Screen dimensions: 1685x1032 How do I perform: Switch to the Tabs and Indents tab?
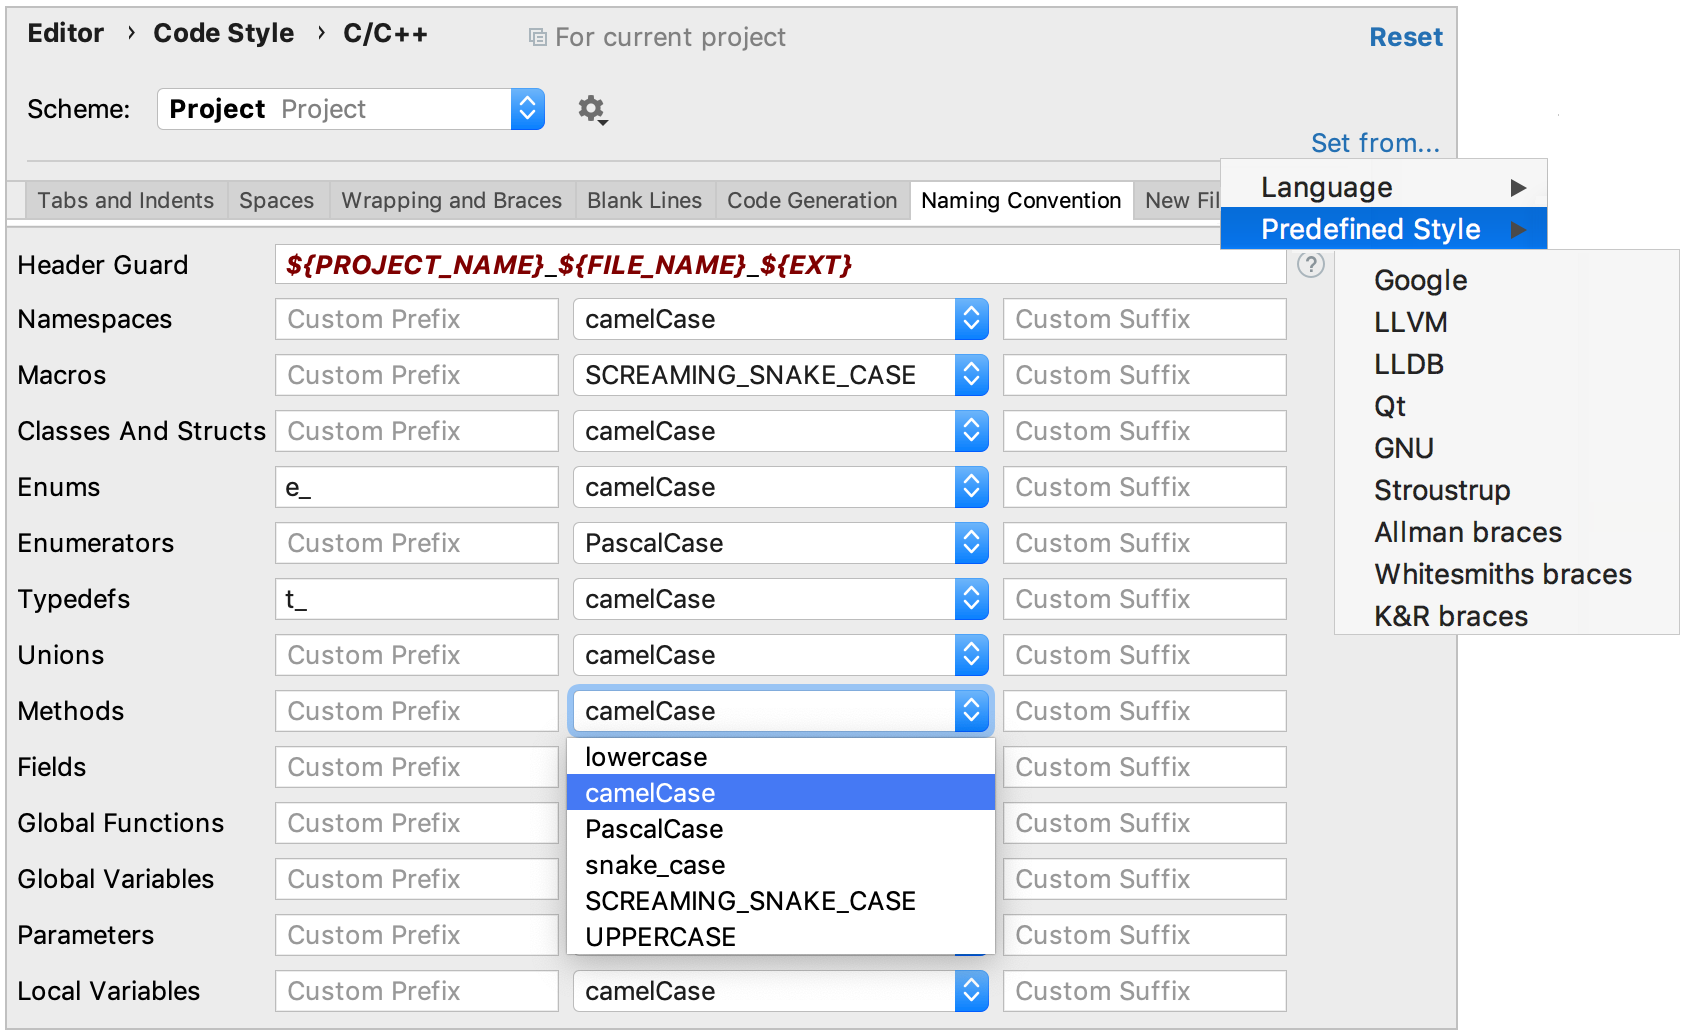pyautogui.click(x=125, y=201)
